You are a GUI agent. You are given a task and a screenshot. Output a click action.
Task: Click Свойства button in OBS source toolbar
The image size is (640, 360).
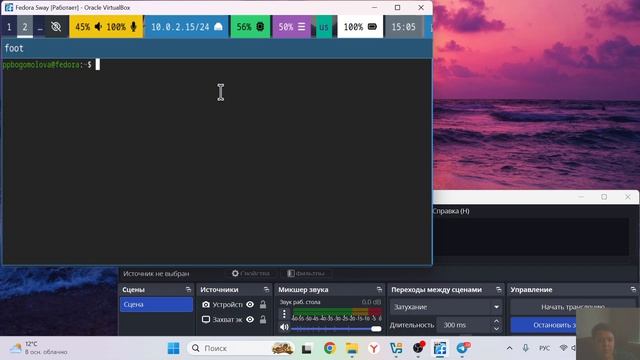pyautogui.click(x=251, y=273)
